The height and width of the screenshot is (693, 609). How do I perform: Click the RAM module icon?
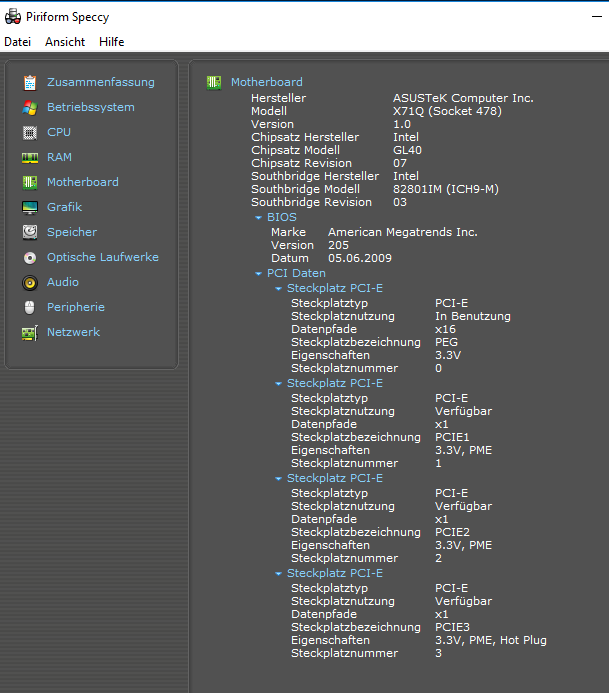[30, 157]
